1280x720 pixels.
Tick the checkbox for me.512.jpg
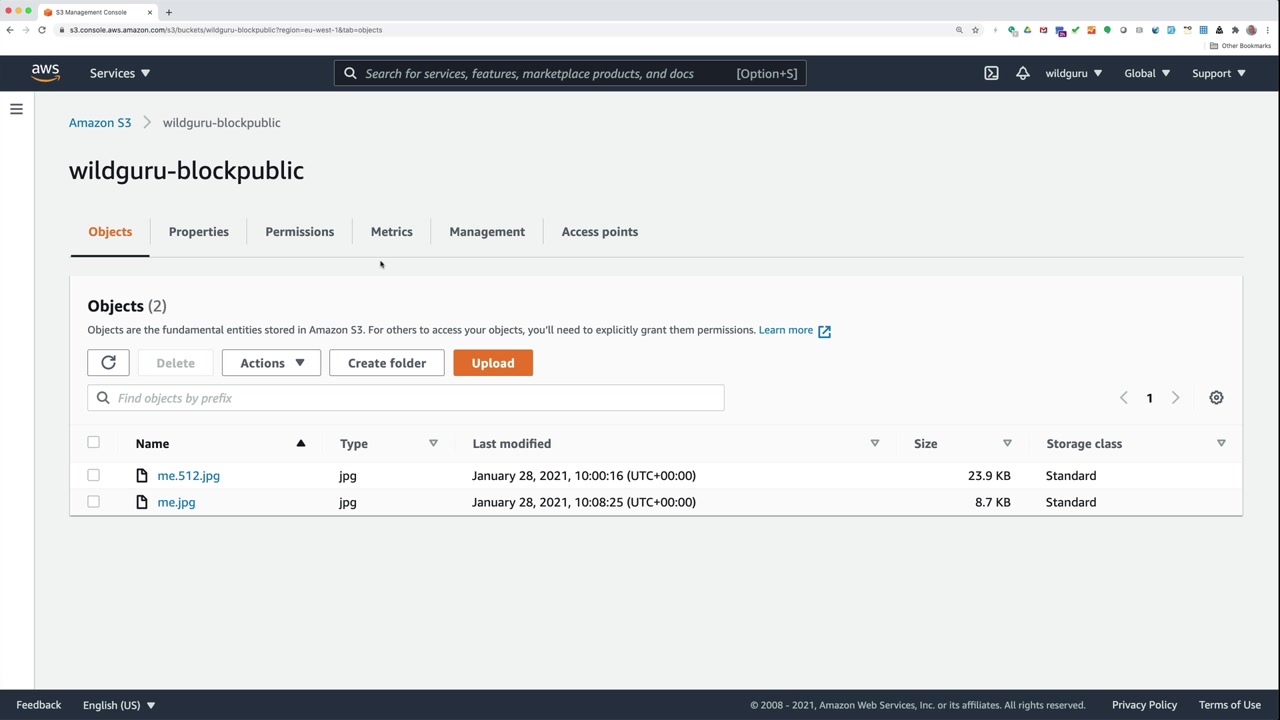coord(93,475)
